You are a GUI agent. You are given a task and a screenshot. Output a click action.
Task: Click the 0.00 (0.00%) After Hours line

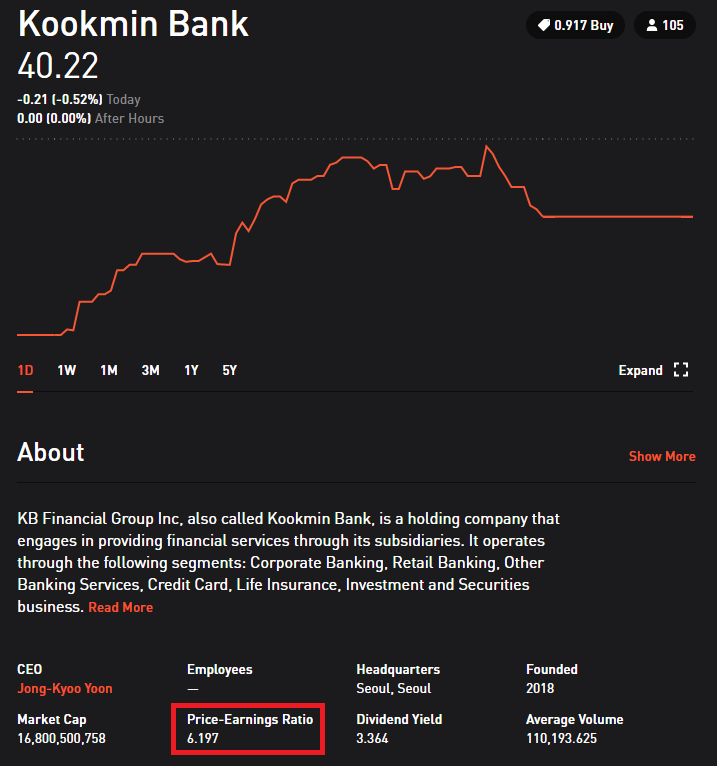[90, 118]
